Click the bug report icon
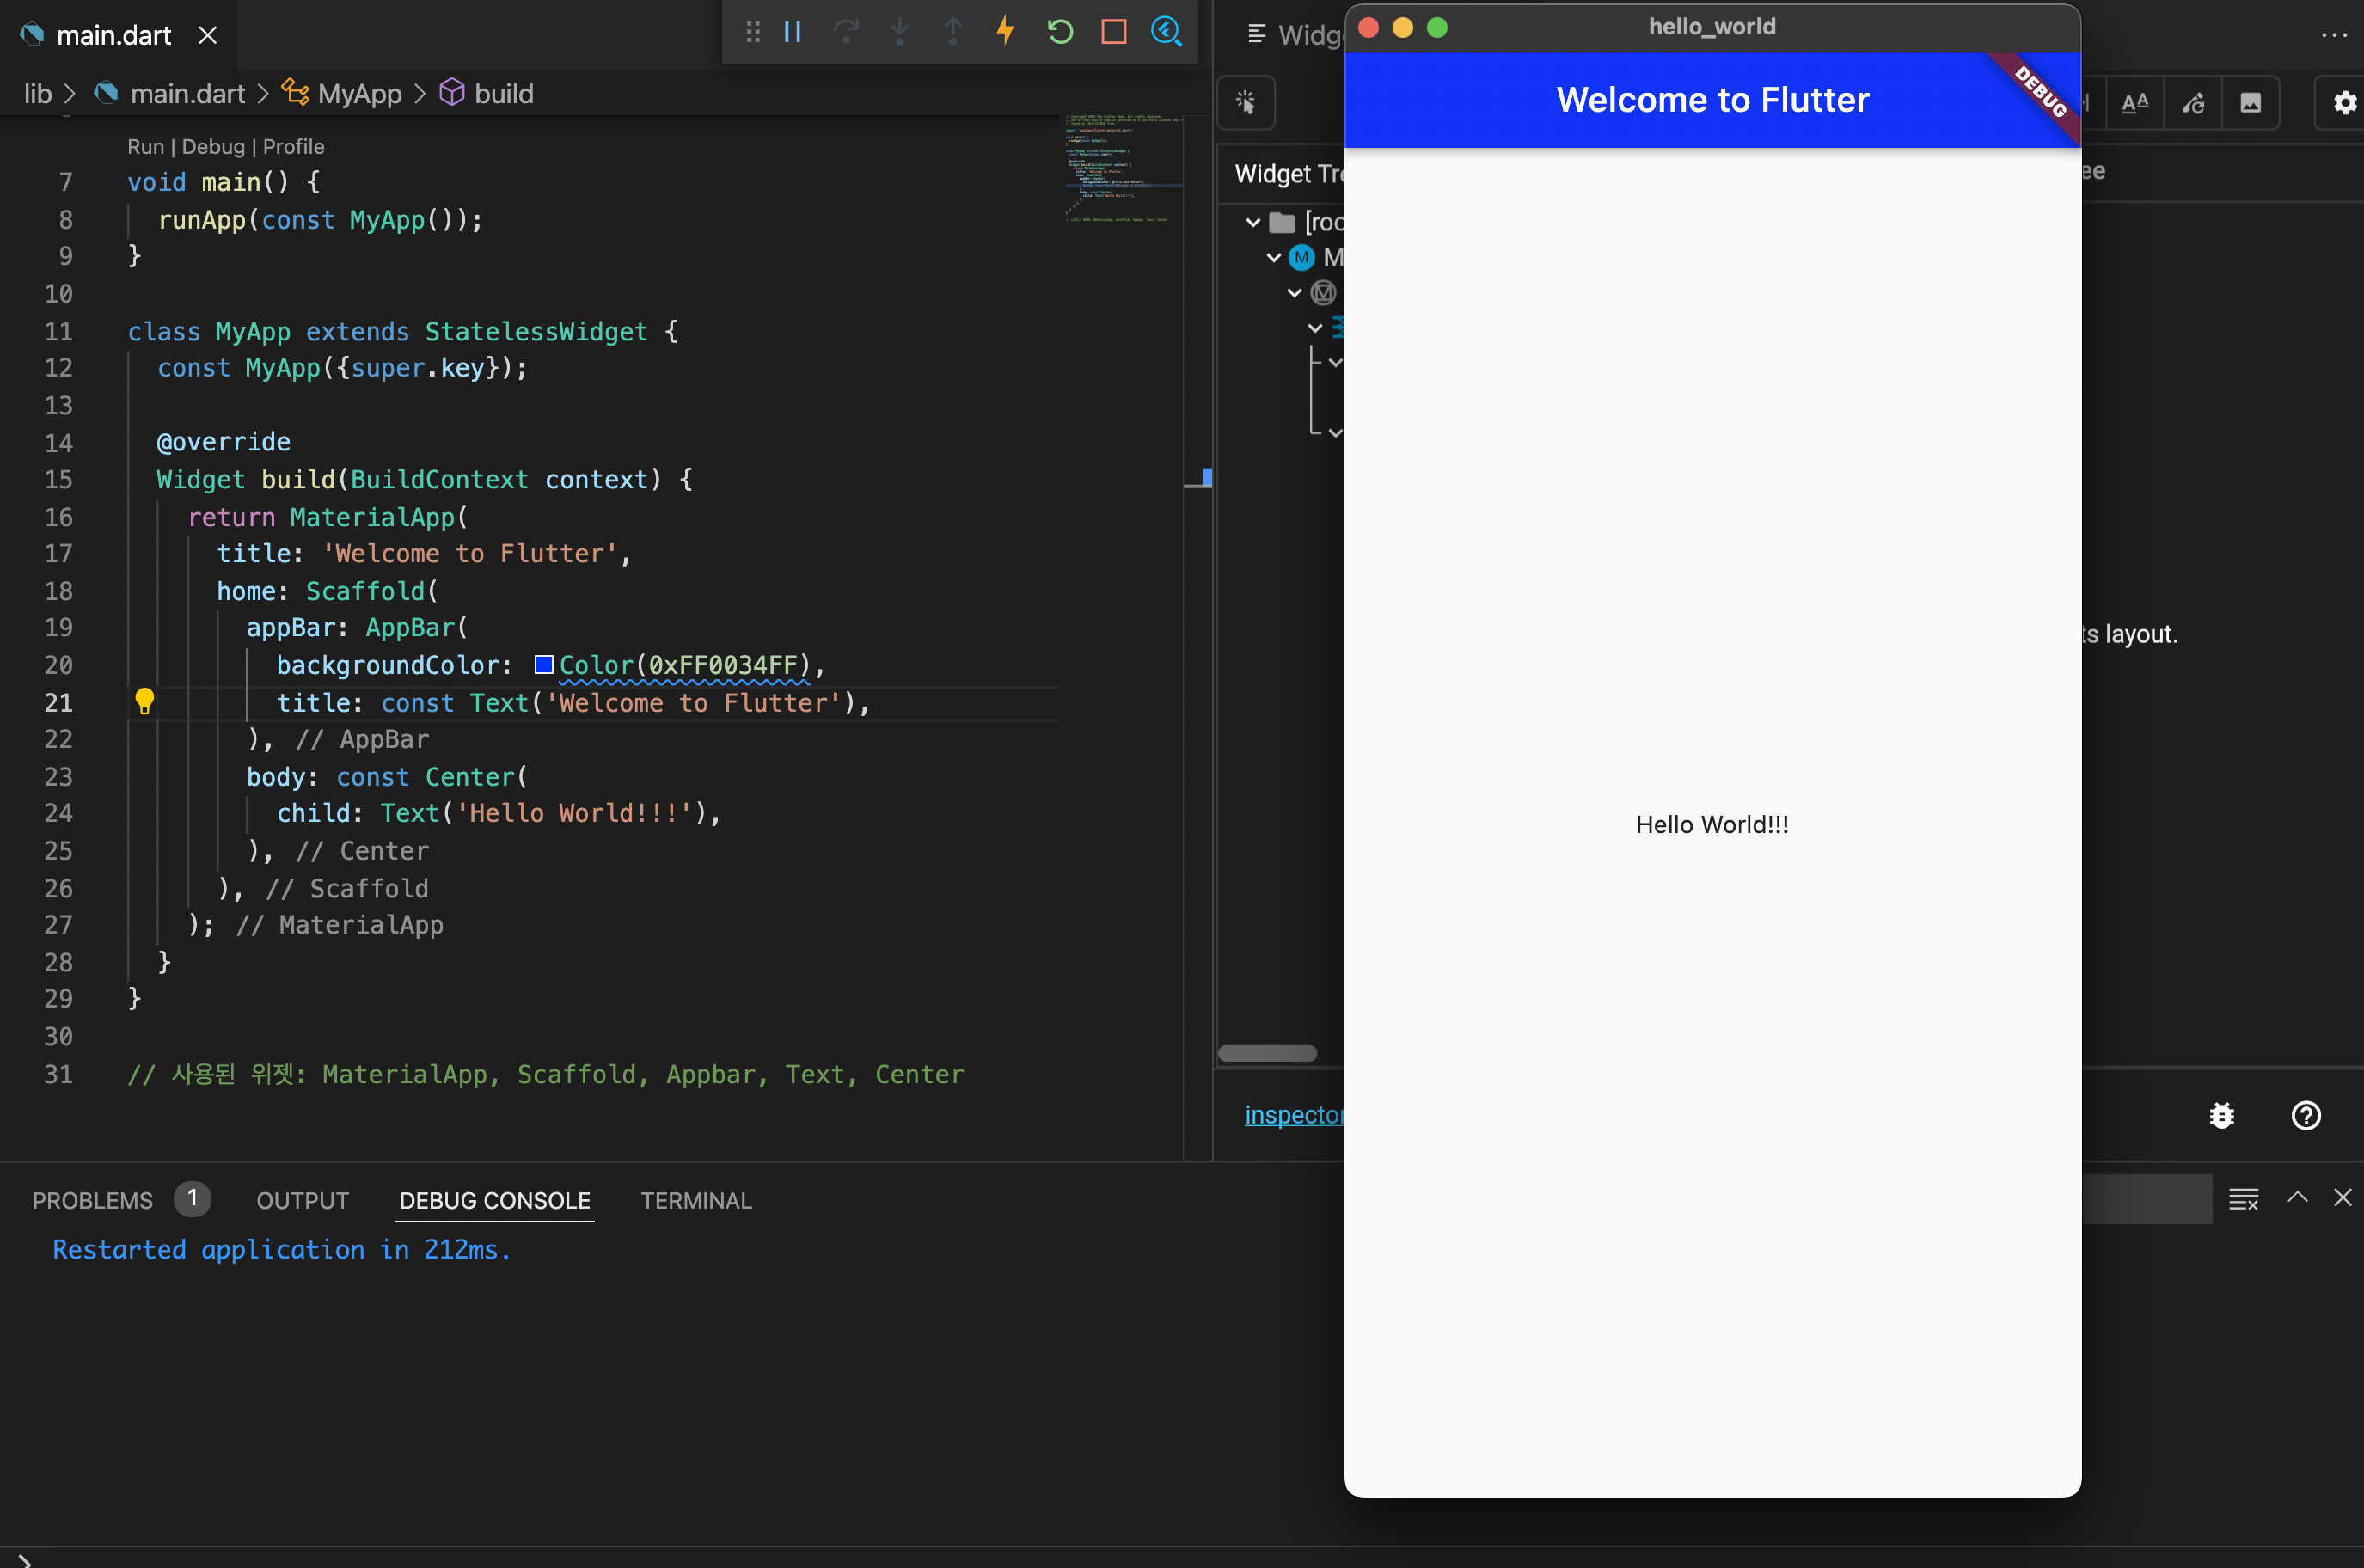 2221,1115
